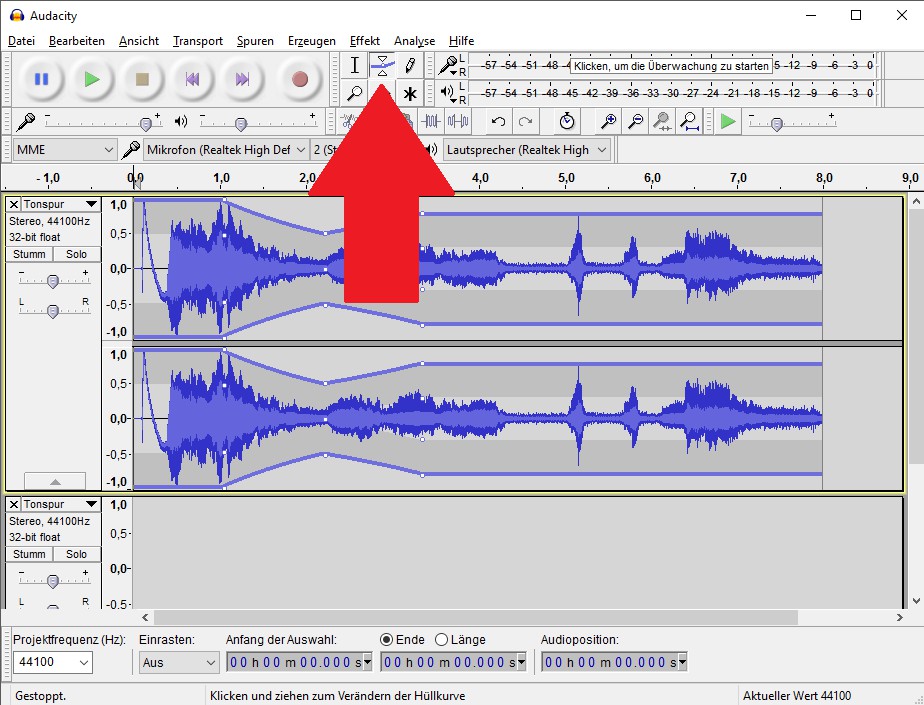Click the Undo arrow icon
This screenshot has height=705, width=924.
click(497, 122)
